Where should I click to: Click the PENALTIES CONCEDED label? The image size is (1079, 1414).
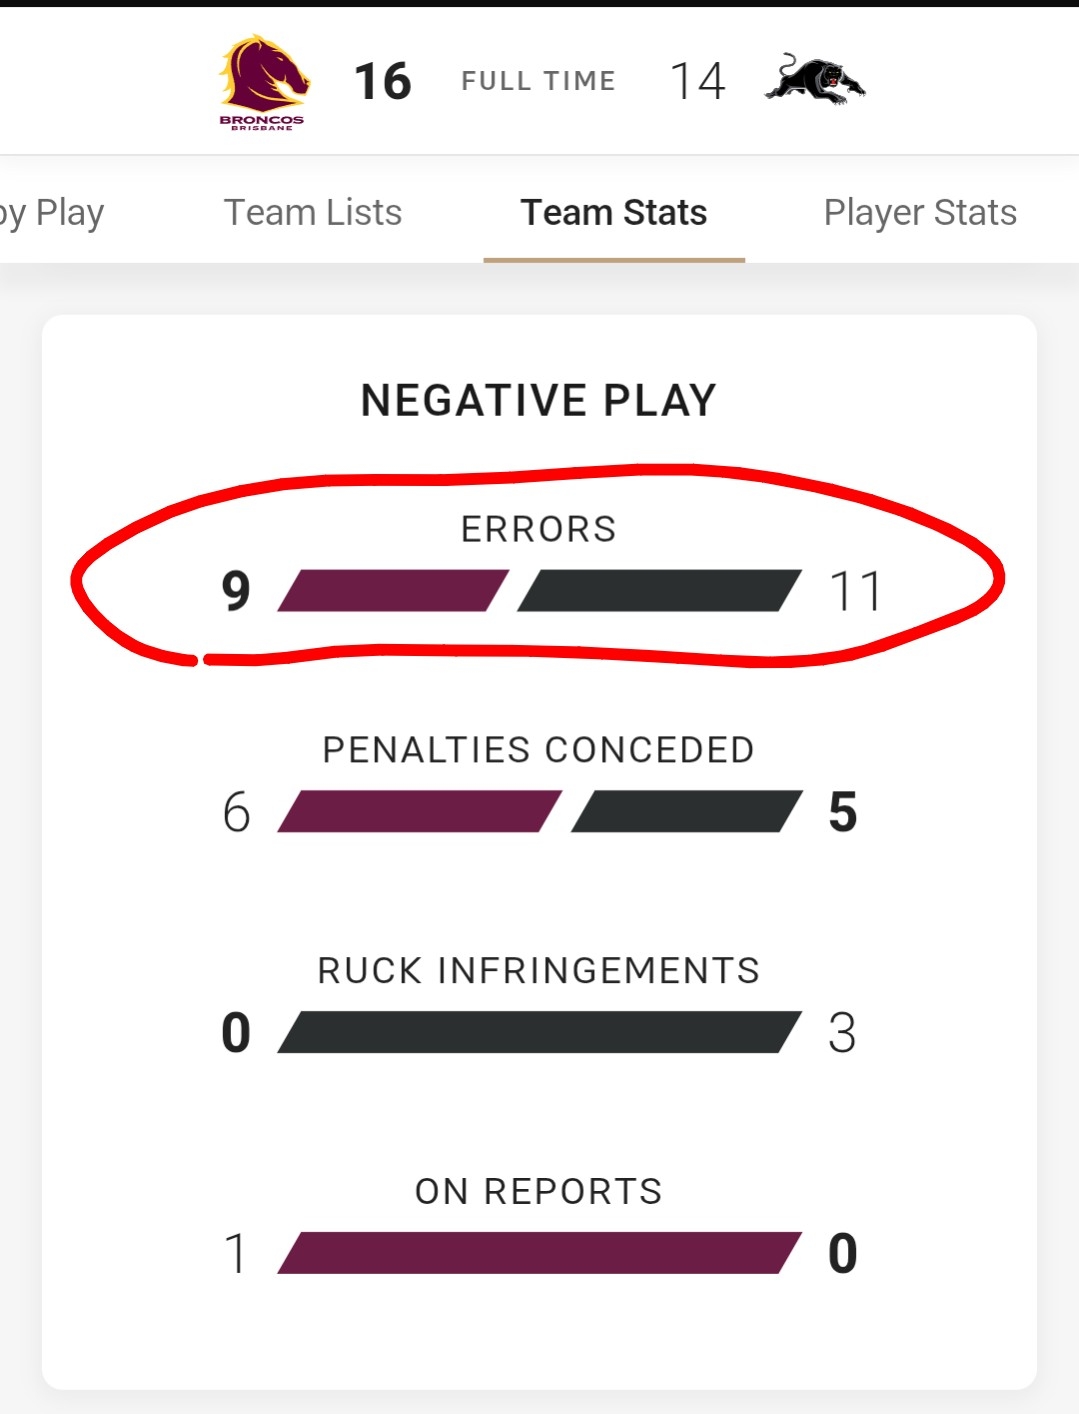[539, 750]
